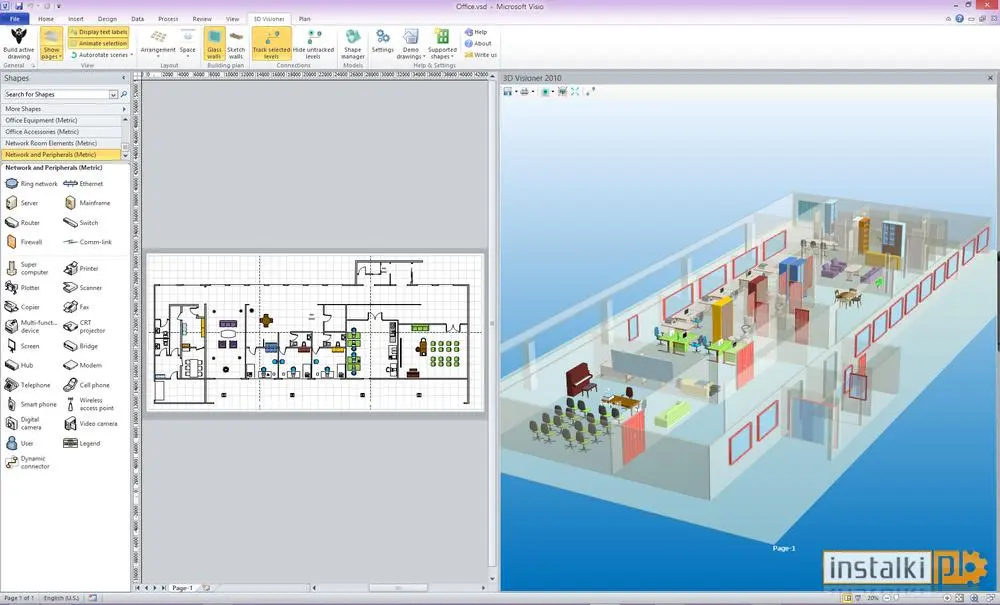
Task: Open Demo drawings dropdown
Action: [410, 43]
